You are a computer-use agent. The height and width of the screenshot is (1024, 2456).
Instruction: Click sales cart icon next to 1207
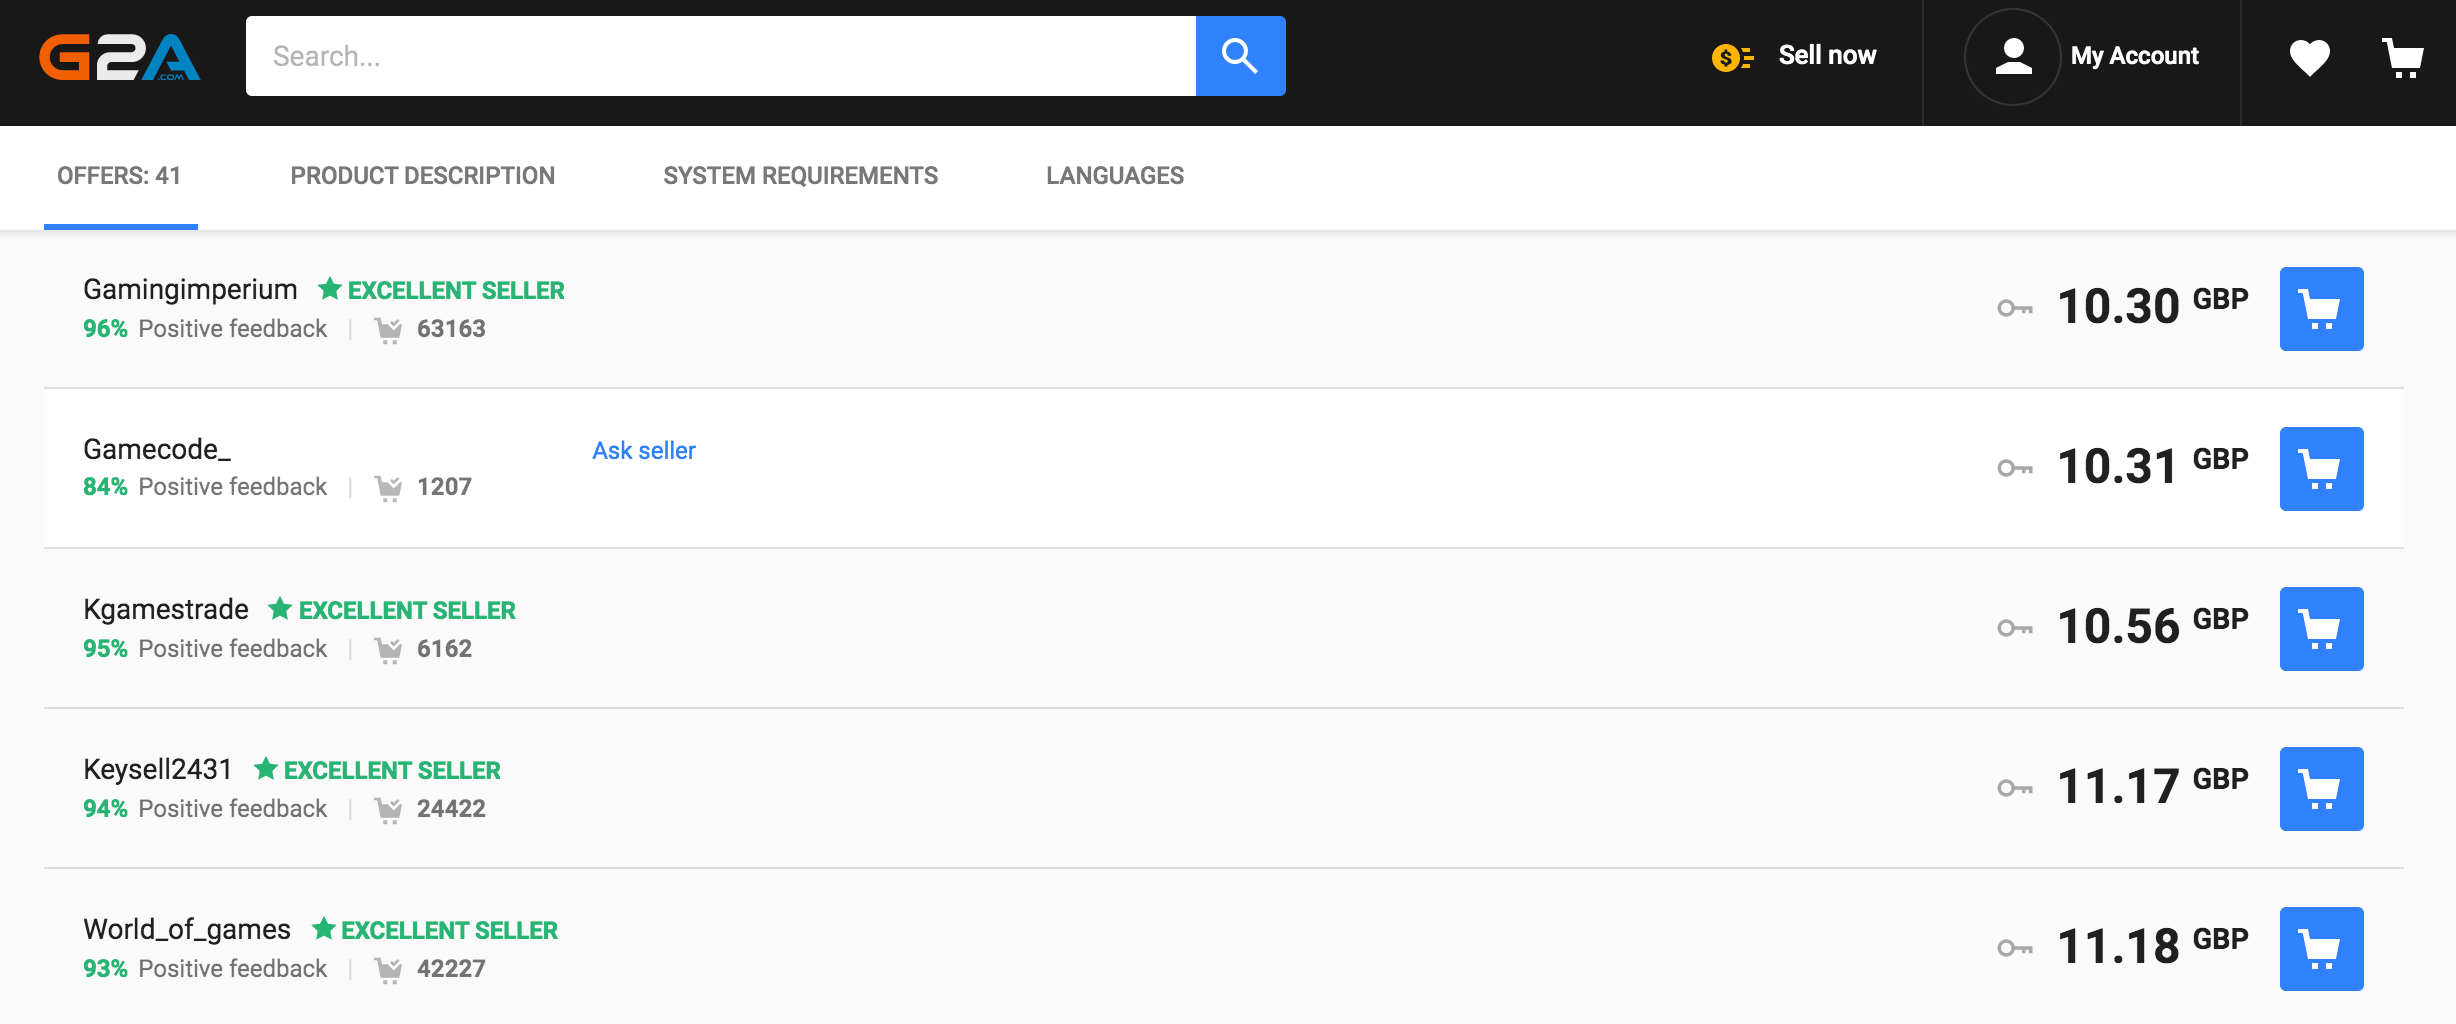click(388, 488)
